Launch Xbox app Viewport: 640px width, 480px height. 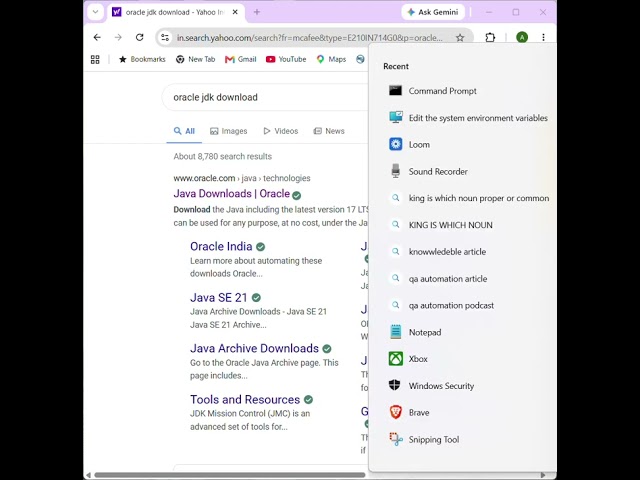408,359
